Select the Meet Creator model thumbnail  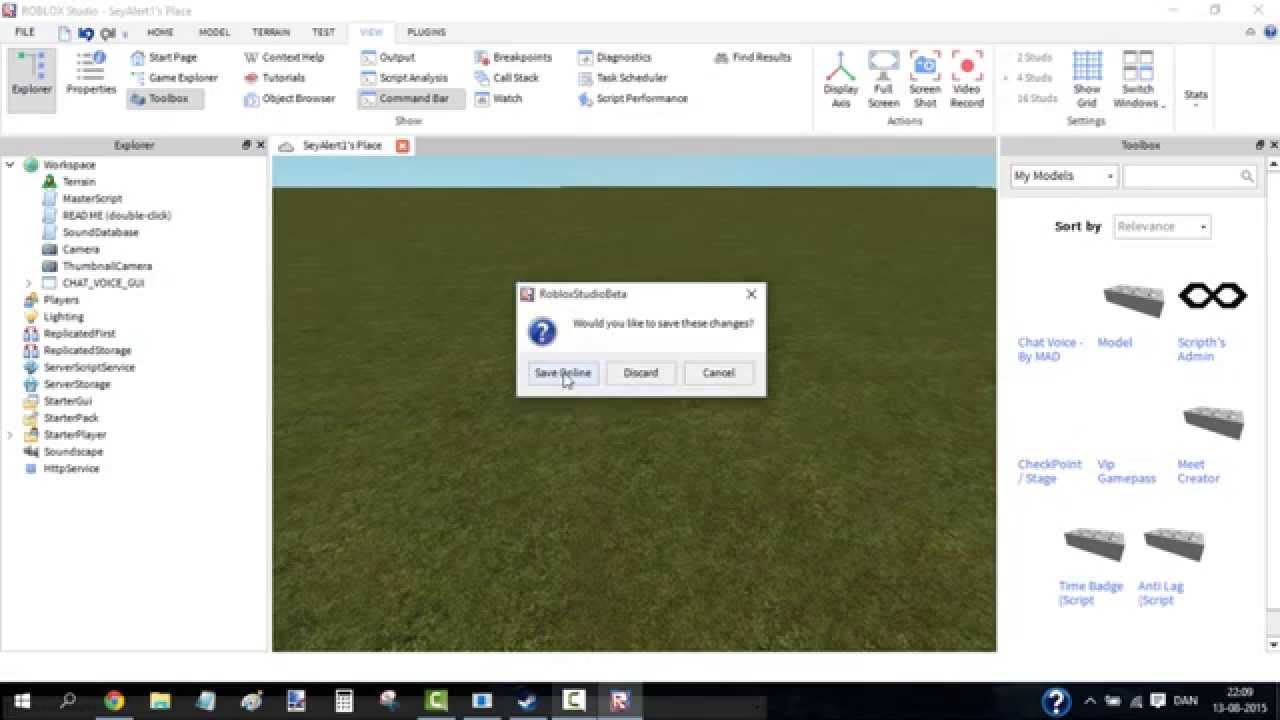pyautogui.click(x=1213, y=421)
